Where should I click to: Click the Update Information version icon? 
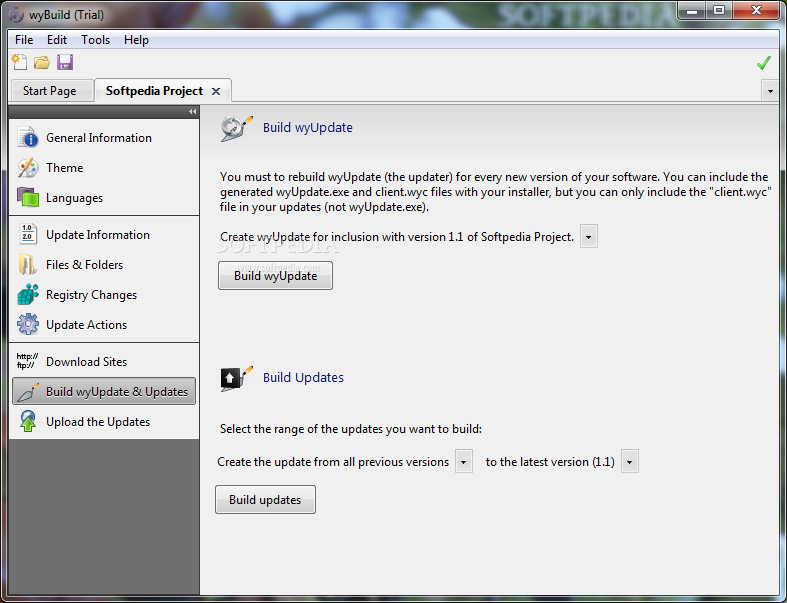point(28,234)
